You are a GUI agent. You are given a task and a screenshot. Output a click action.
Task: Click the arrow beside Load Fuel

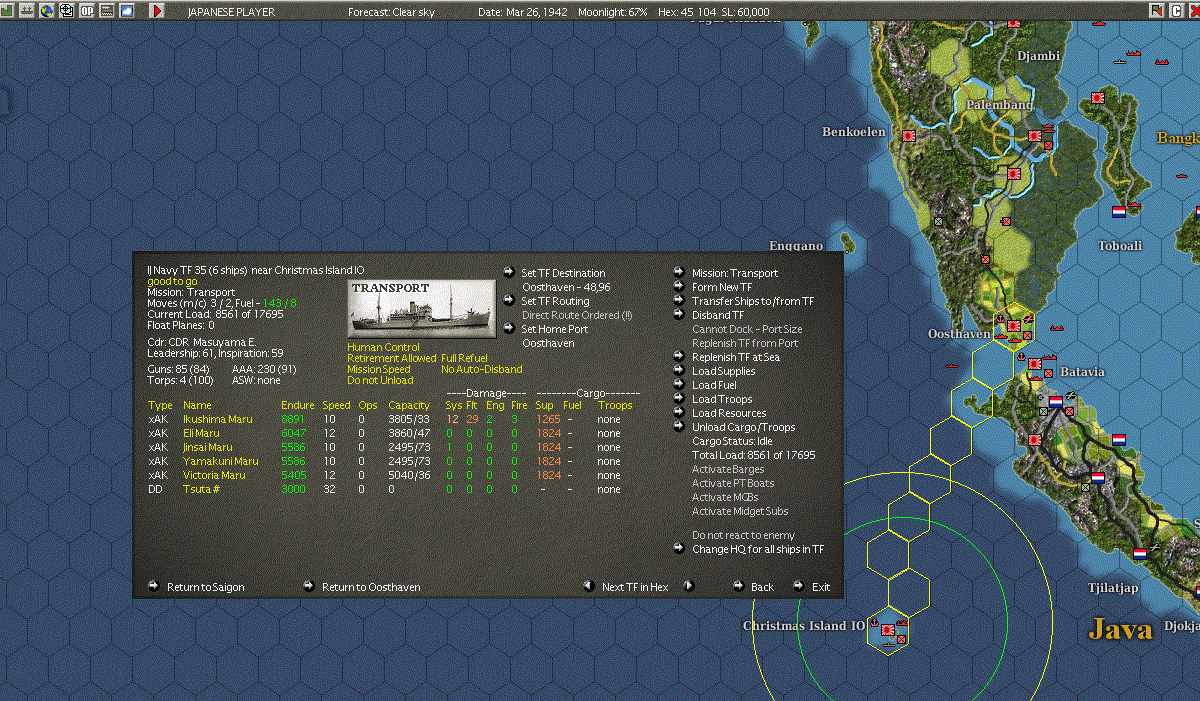pyautogui.click(x=680, y=384)
